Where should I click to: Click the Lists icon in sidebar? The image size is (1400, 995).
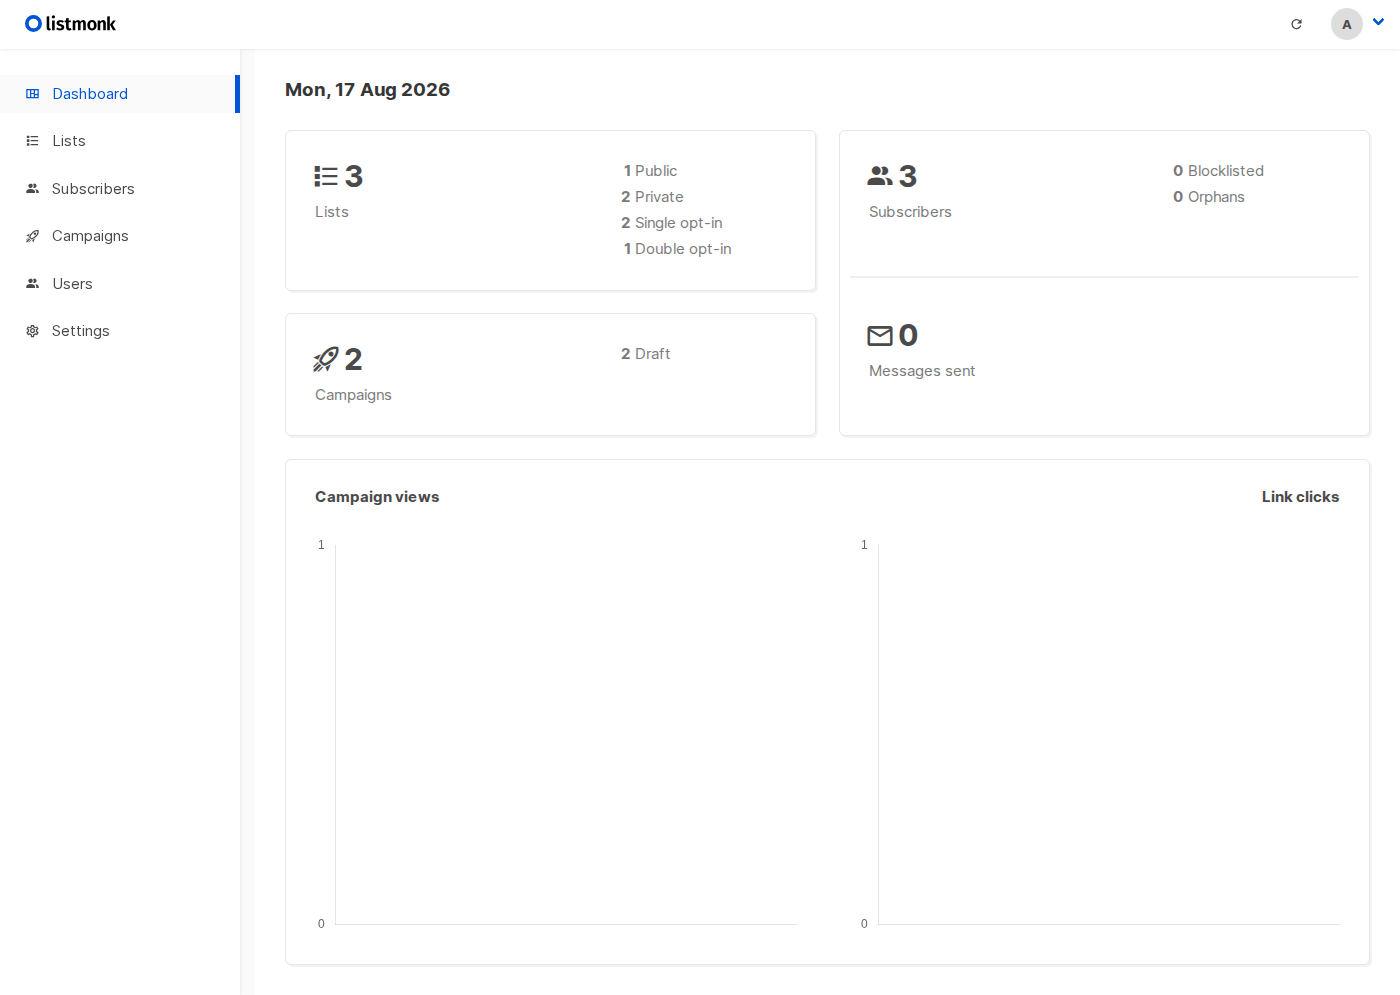tap(33, 141)
